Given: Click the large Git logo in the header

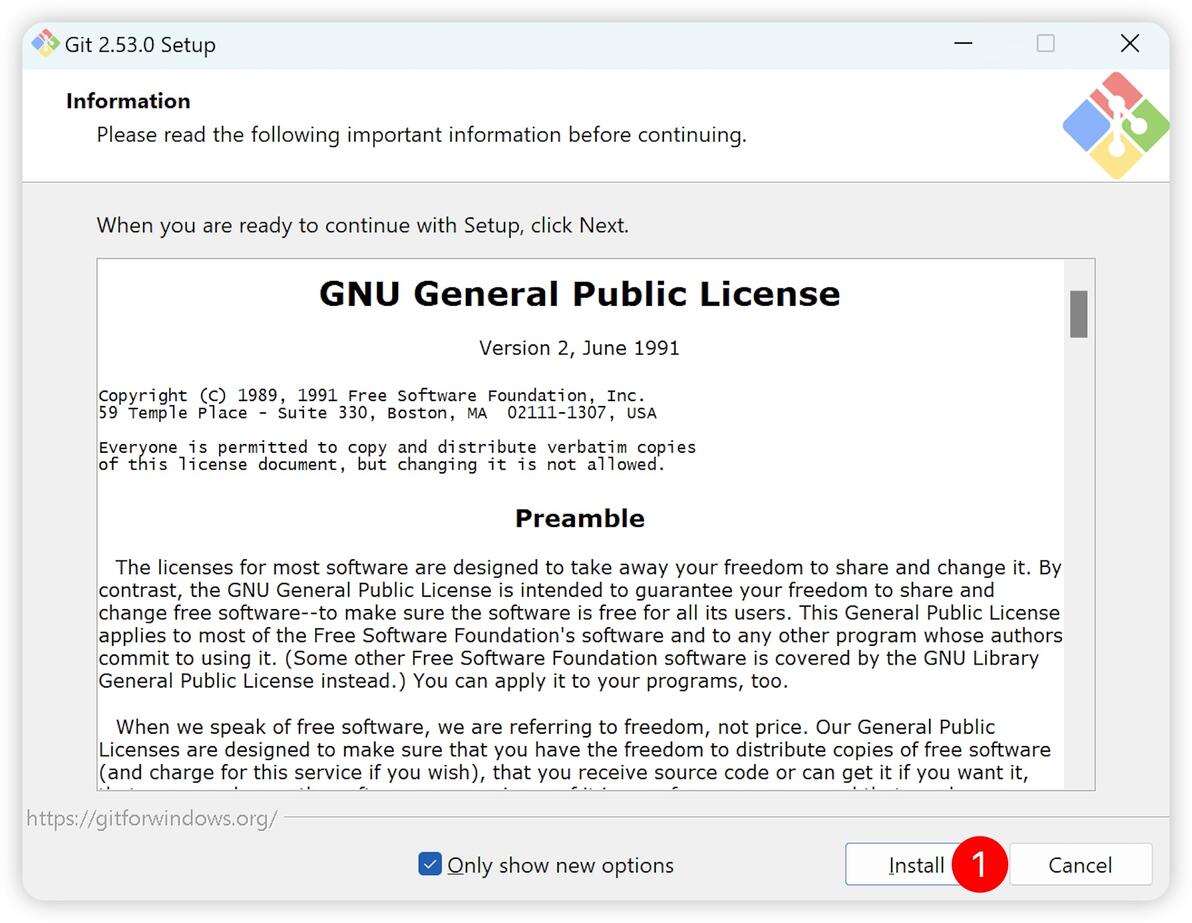Looking at the screenshot, I should pos(1115,125).
